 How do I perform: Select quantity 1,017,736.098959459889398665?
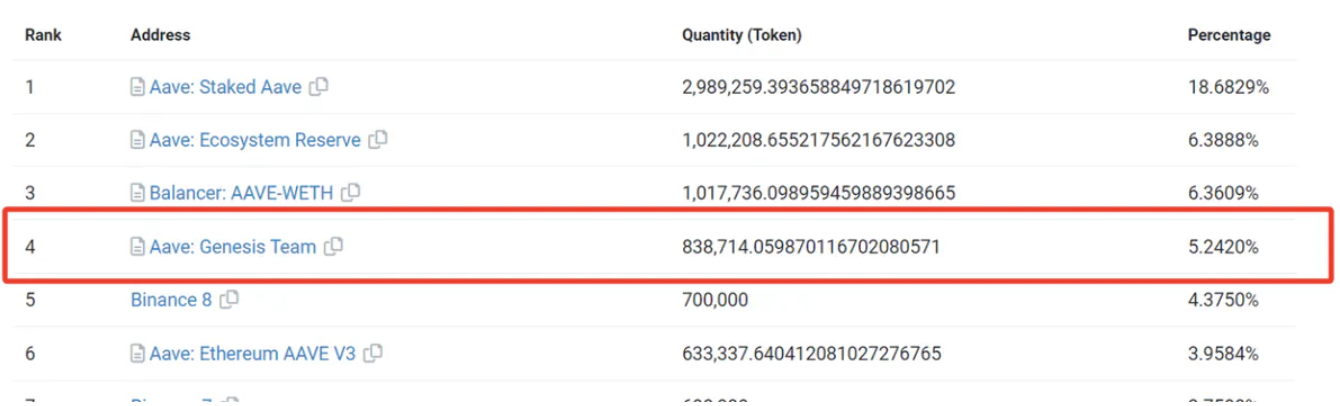click(818, 193)
